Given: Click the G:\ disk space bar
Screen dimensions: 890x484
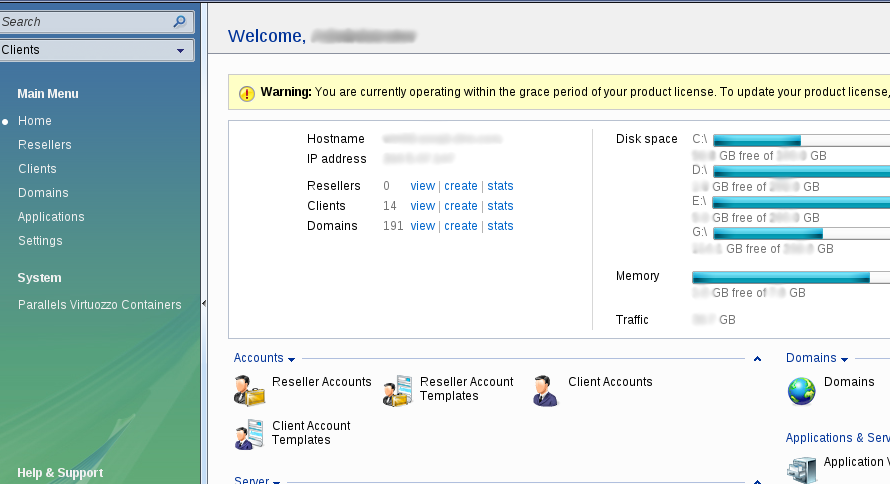Looking at the screenshot, I should point(801,233).
